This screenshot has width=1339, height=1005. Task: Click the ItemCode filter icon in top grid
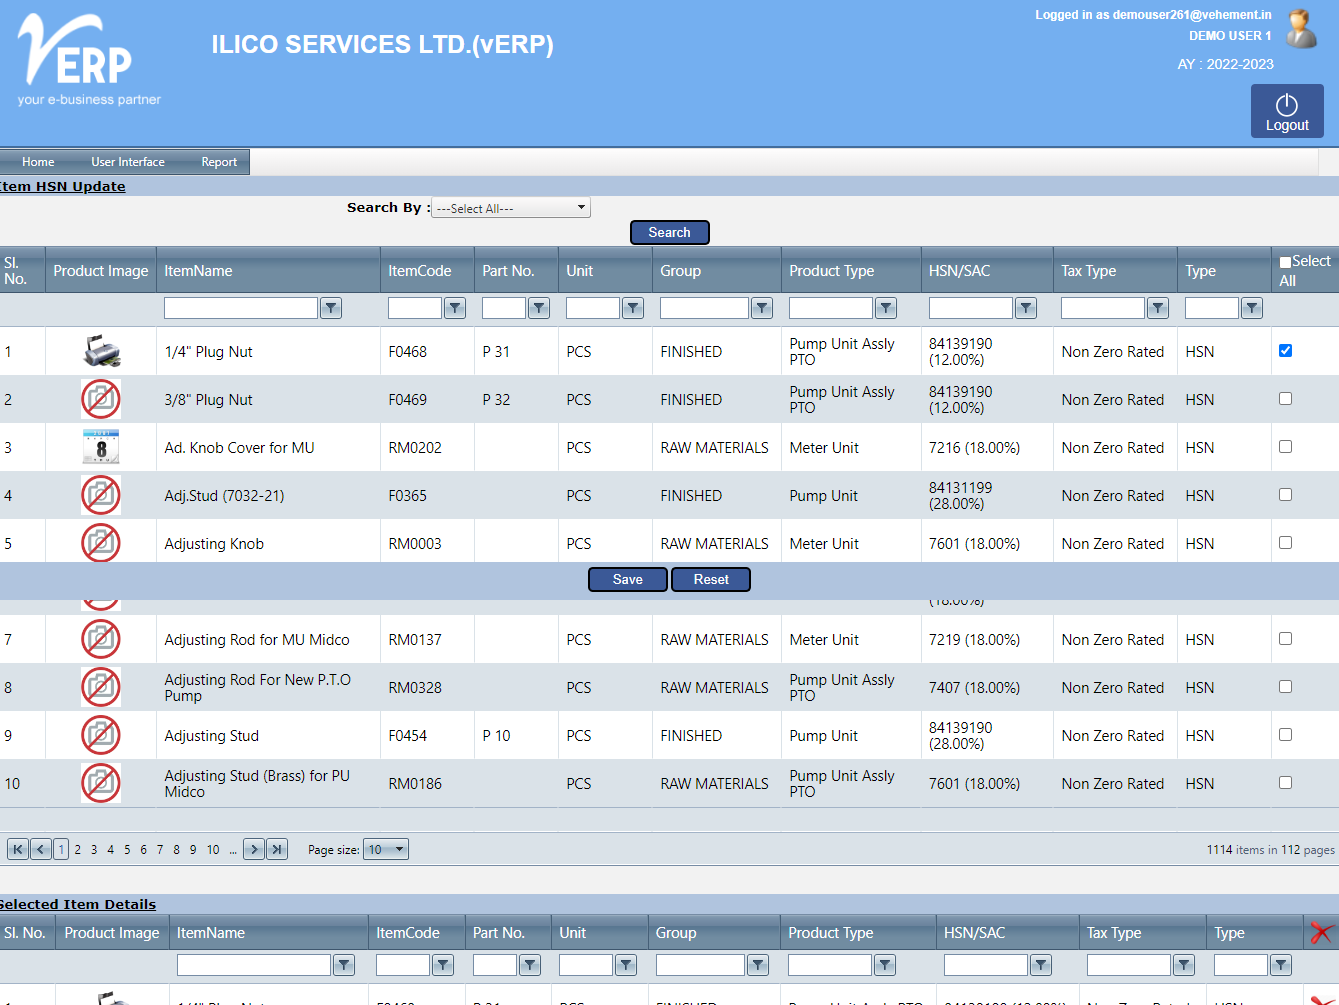click(455, 308)
